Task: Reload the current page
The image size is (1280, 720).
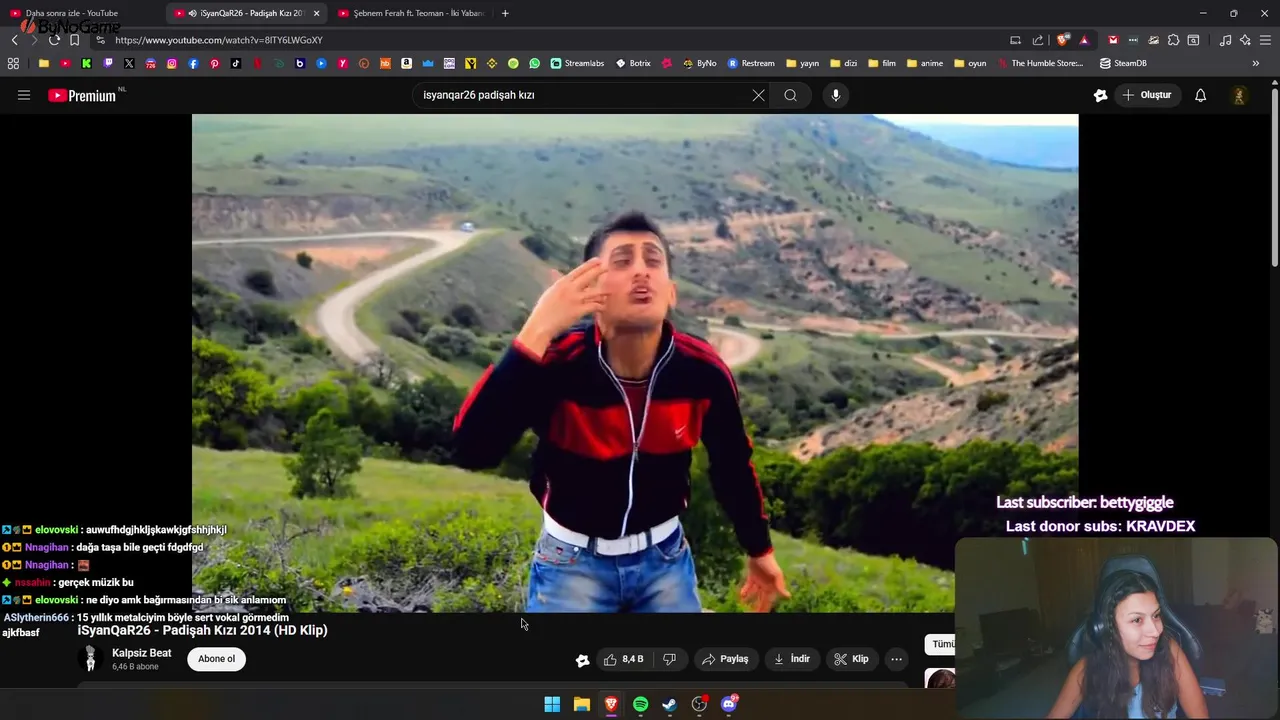Action: 54,40
